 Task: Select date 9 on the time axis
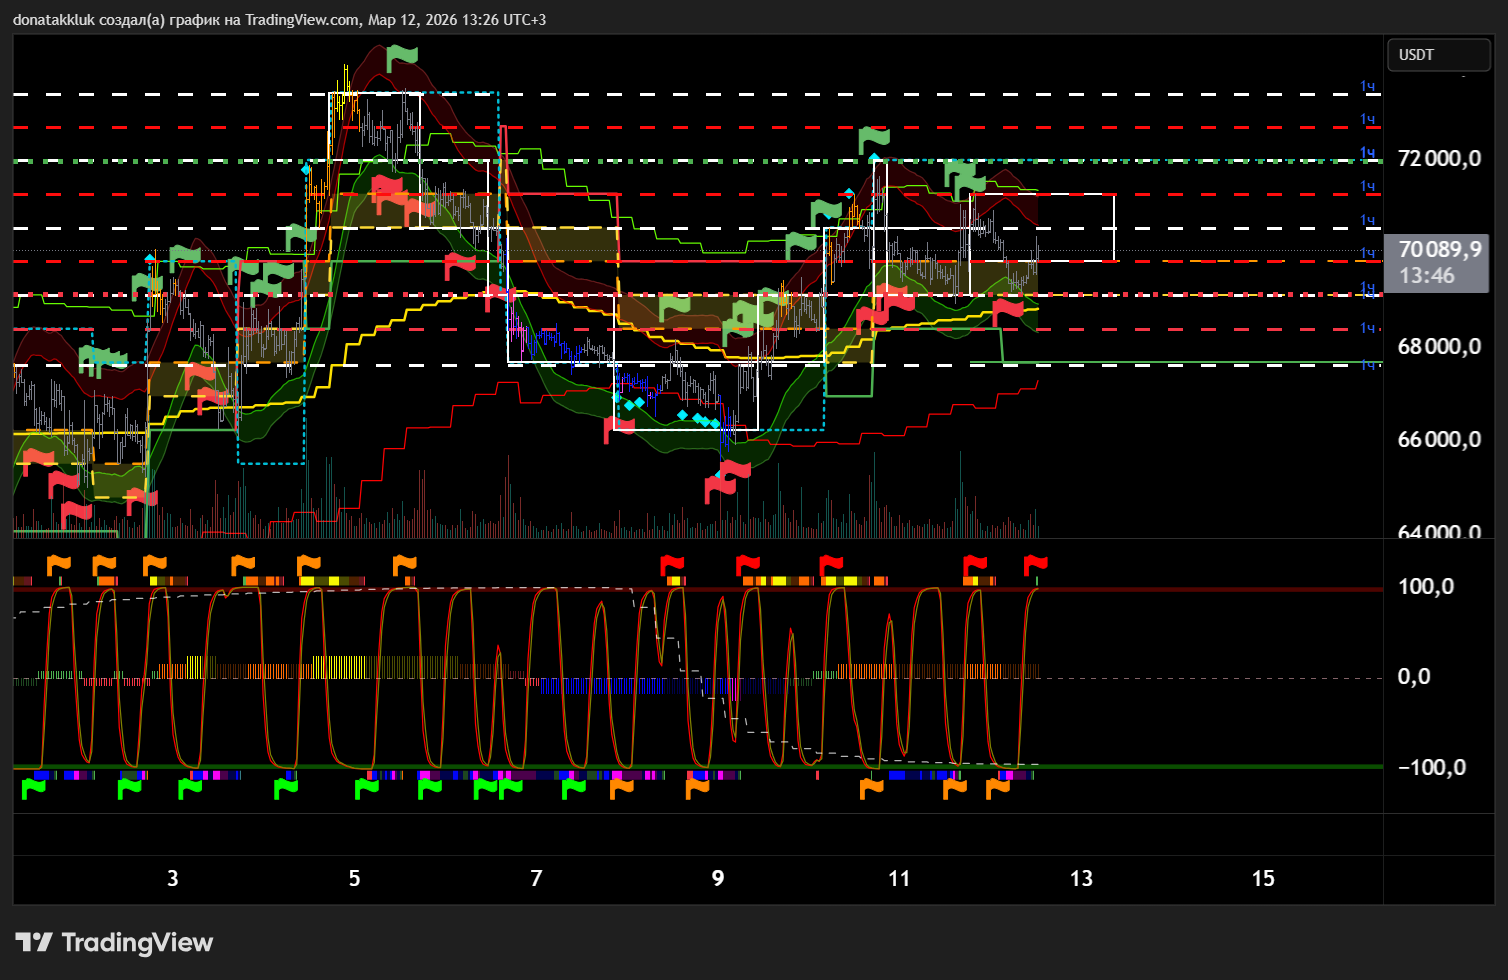(718, 879)
